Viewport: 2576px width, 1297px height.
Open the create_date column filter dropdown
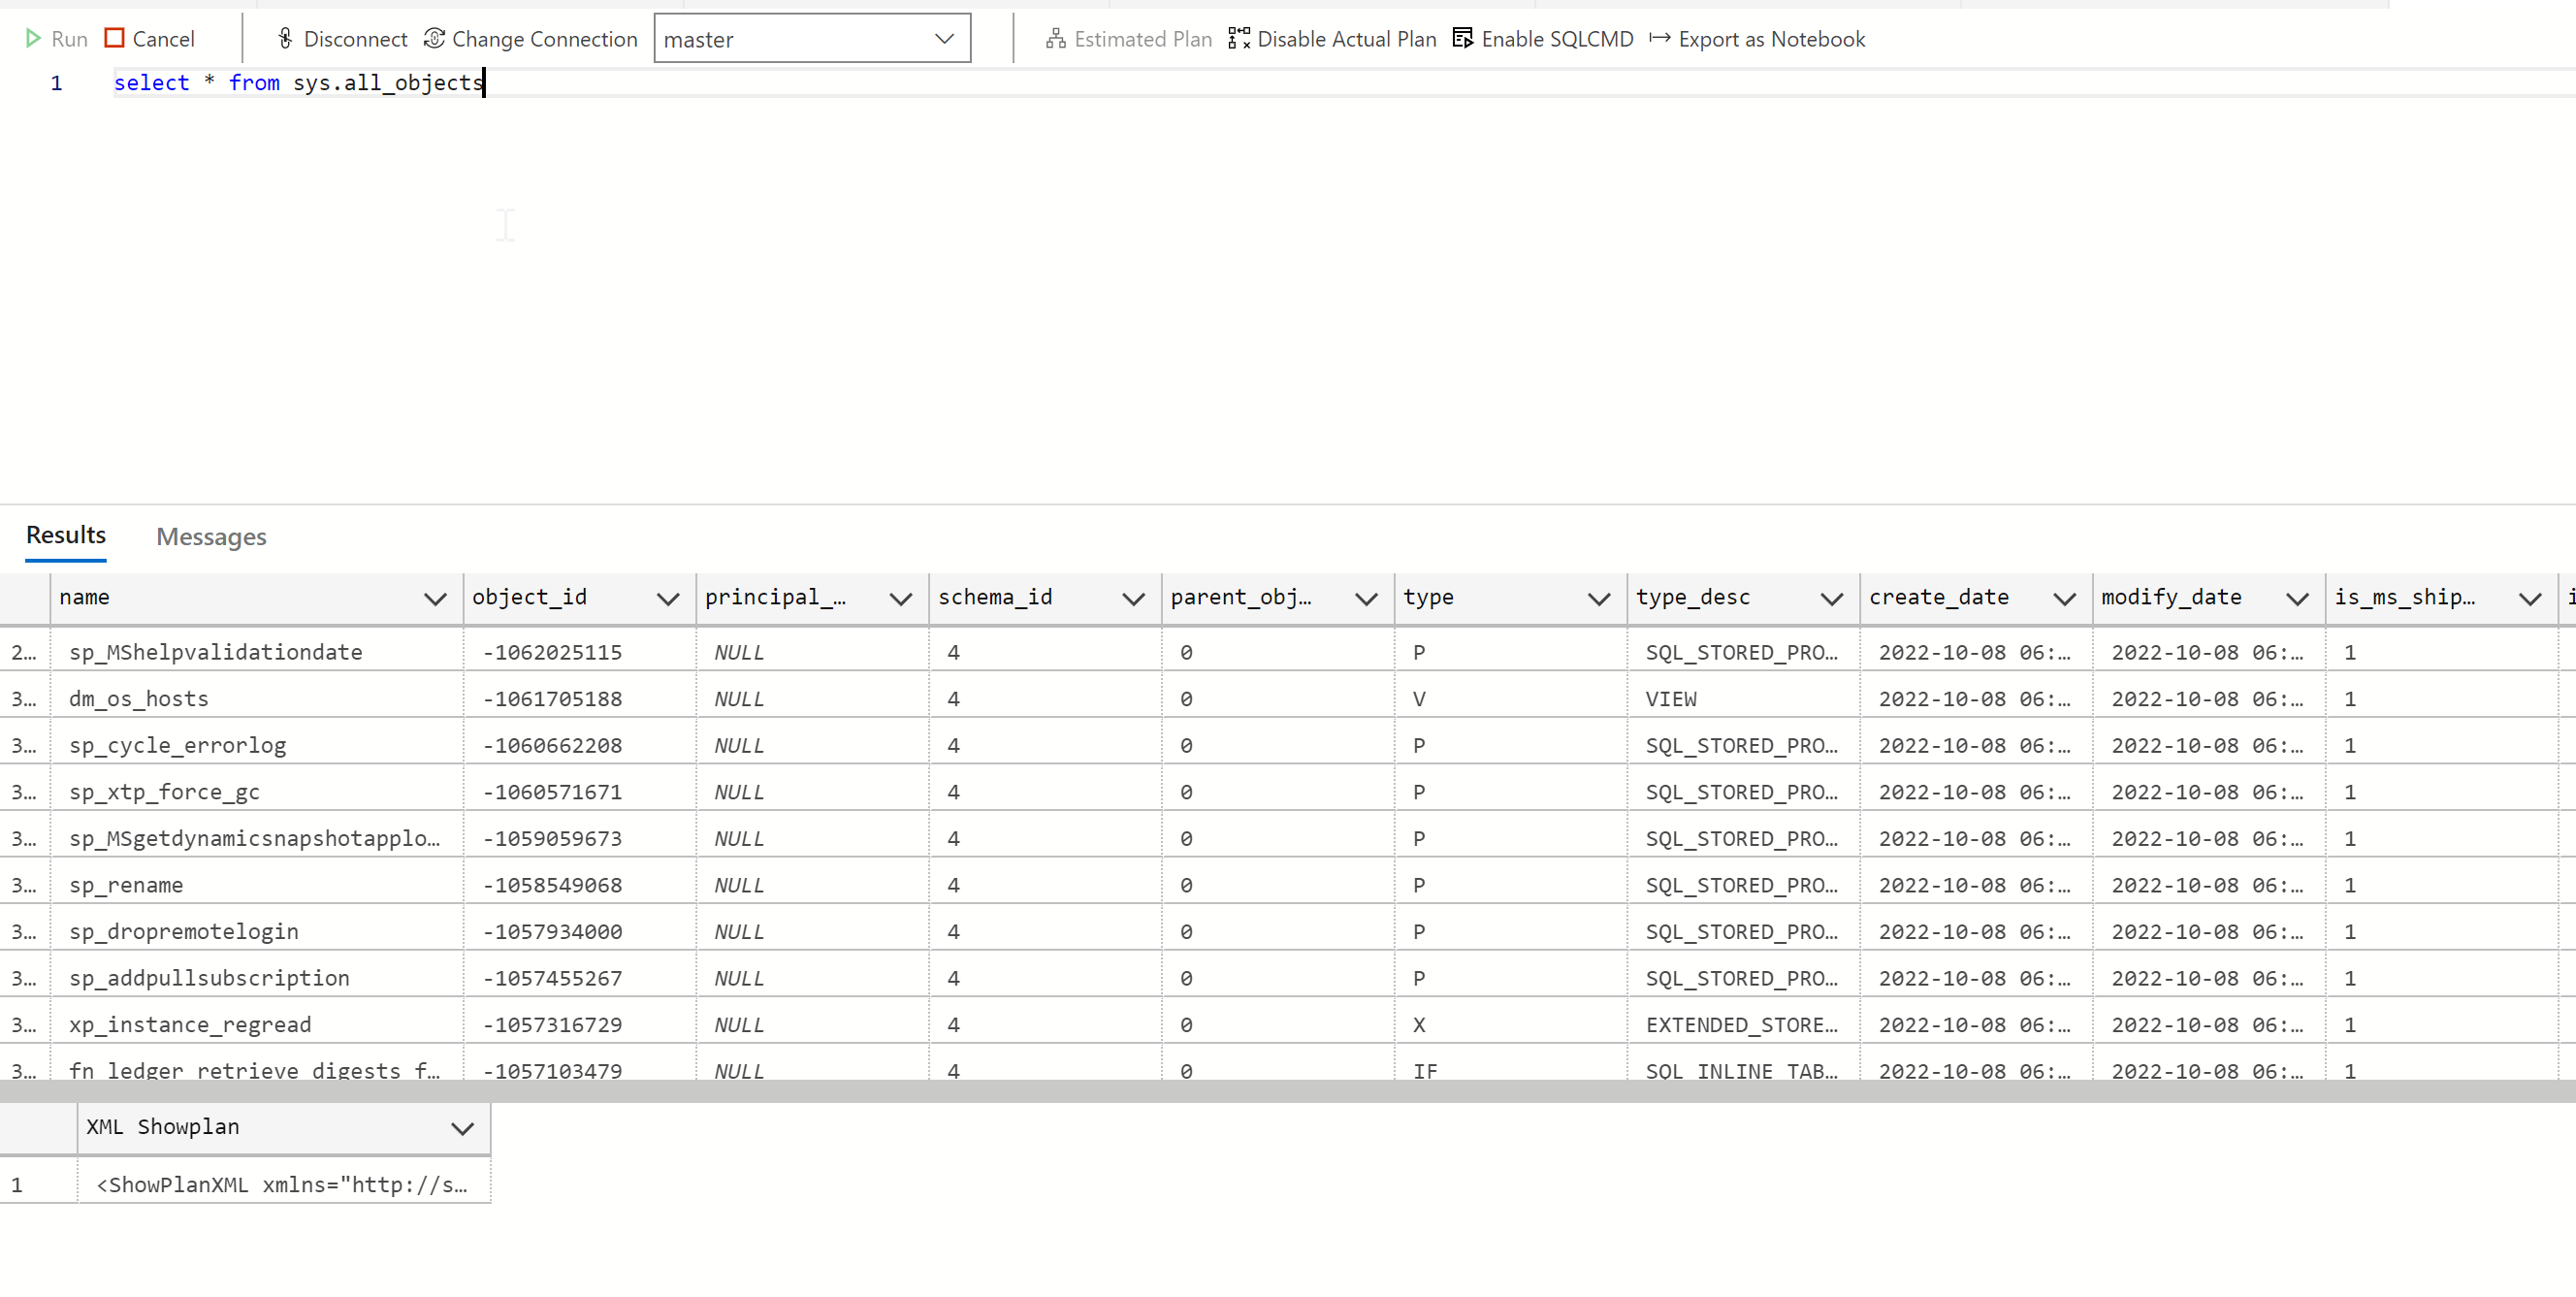[2064, 598]
